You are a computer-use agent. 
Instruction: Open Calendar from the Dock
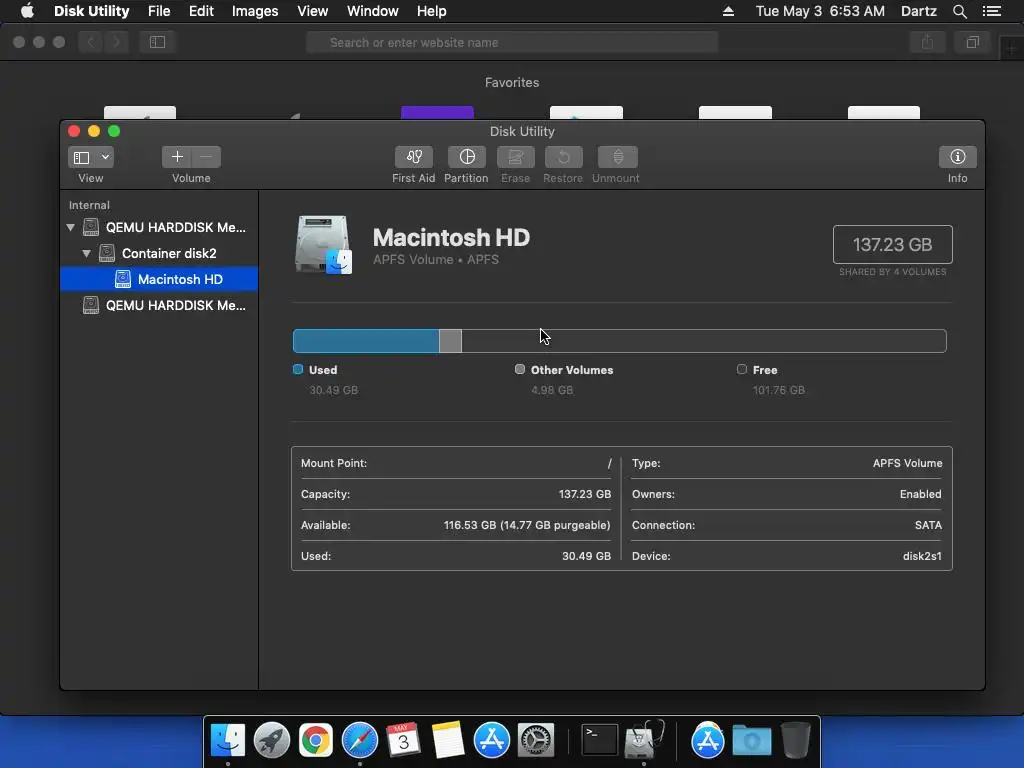(404, 740)
